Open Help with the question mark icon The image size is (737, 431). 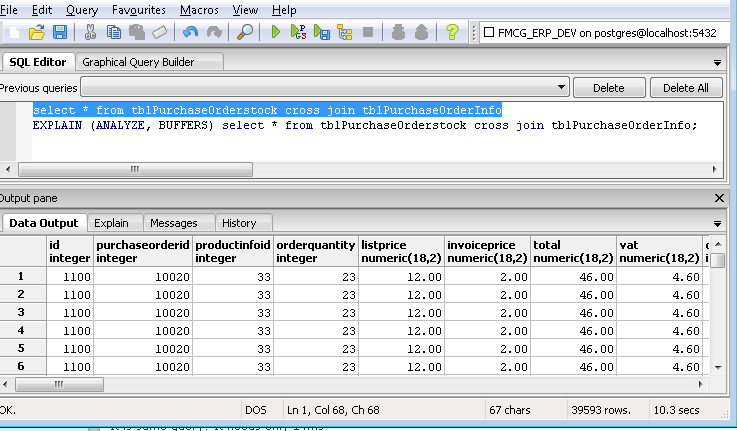click(x=451, y=33)
